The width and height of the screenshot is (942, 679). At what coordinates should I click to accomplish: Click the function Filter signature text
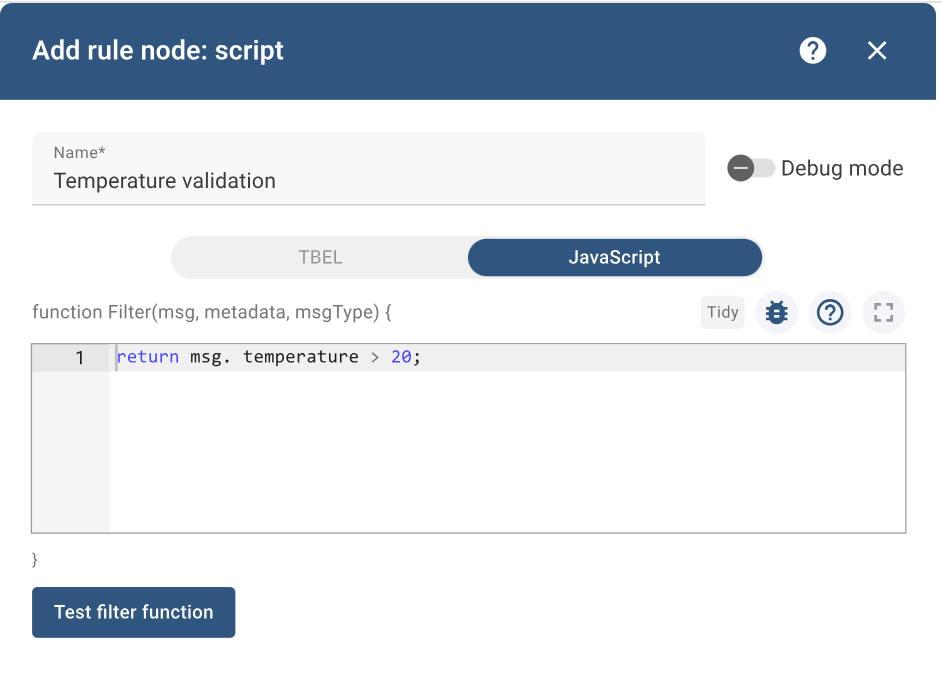click(x=212, y=312)
